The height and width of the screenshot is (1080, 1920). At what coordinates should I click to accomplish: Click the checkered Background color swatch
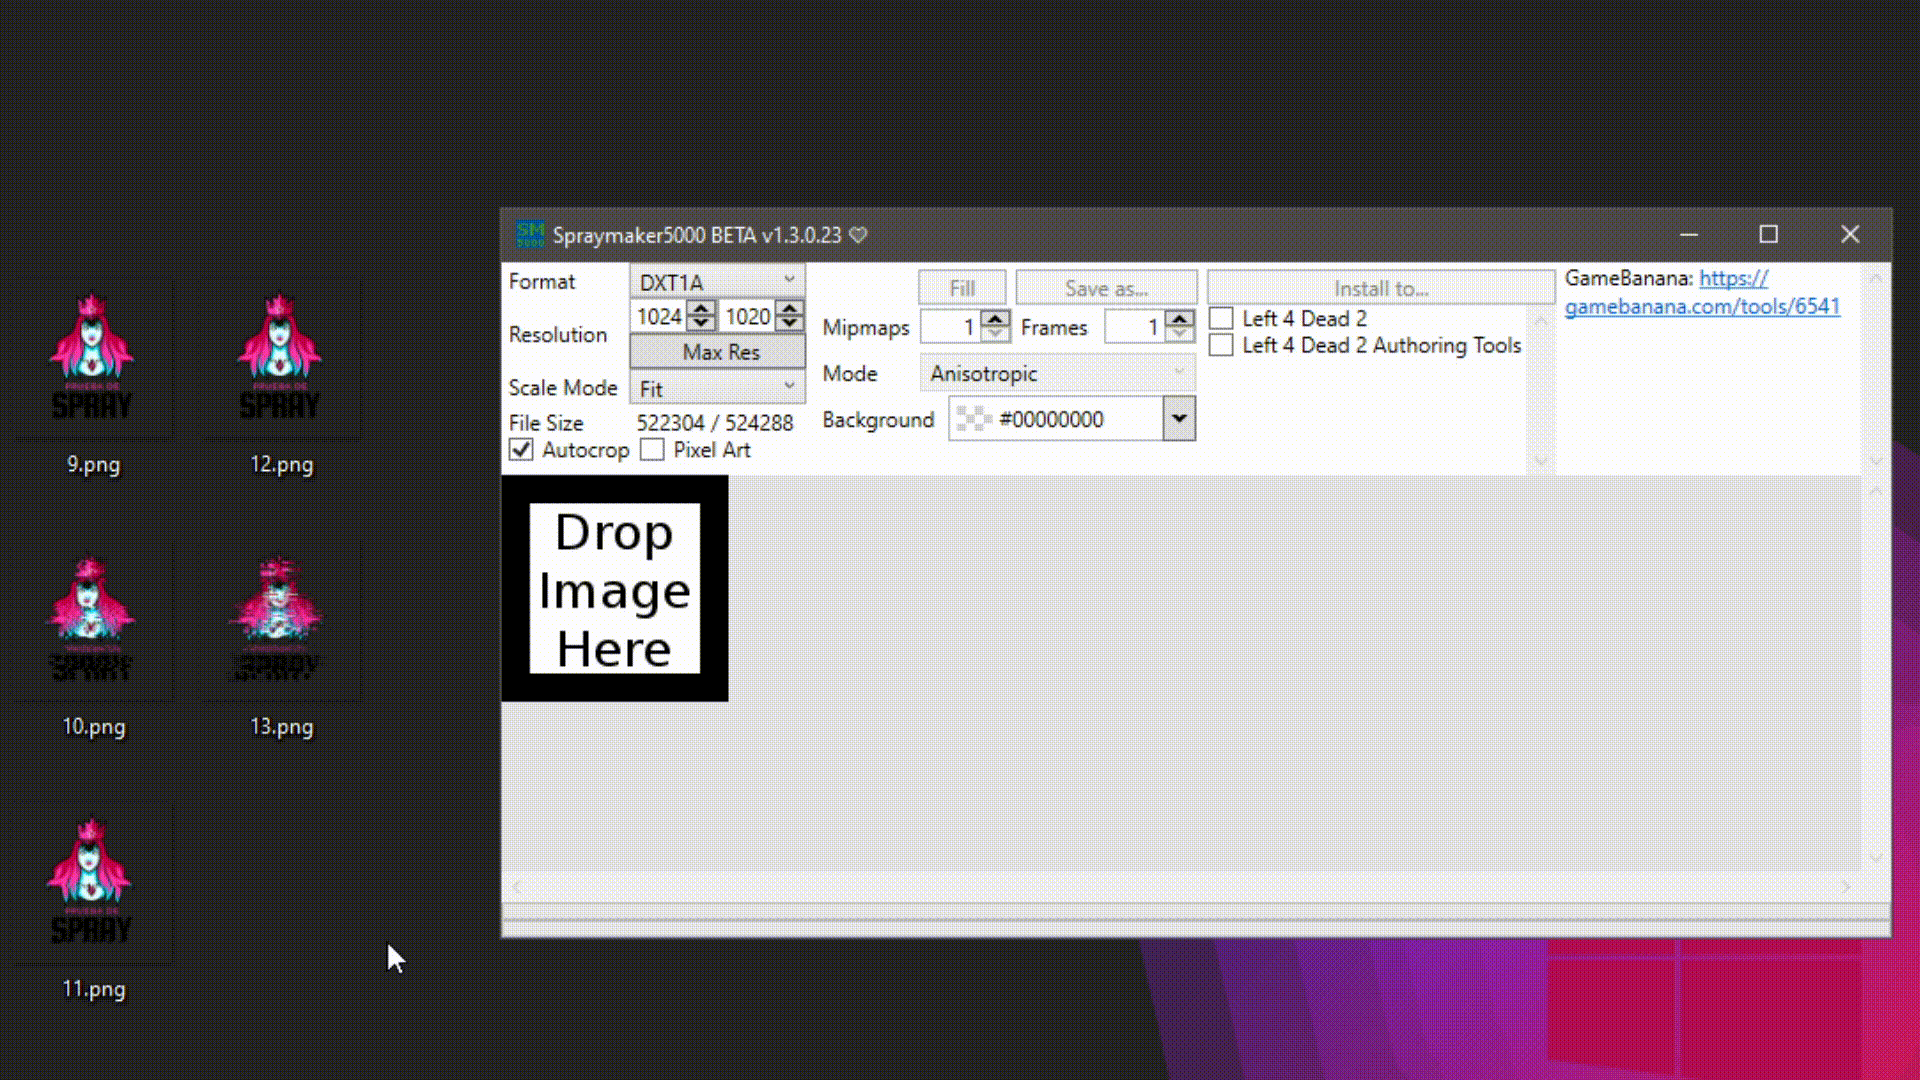click(973, 419)
